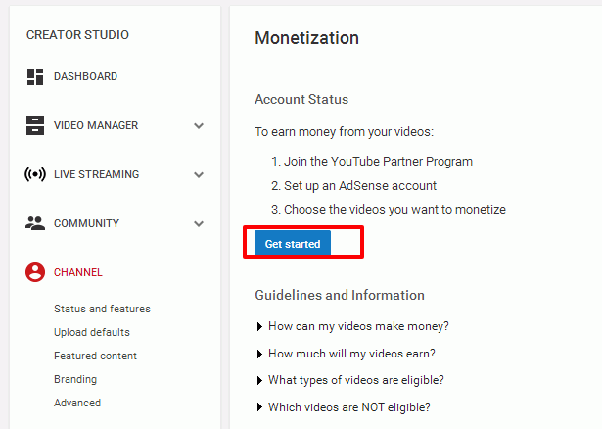Open the Branding settings

tap(75, 379)
